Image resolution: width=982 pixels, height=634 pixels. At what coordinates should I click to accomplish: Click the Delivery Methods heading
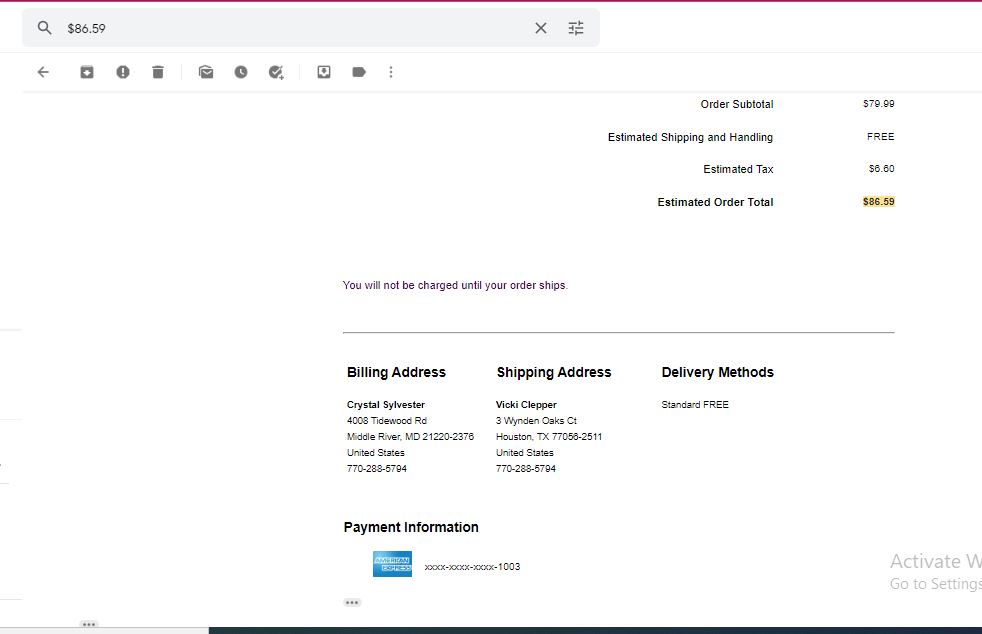pyautogui.click(x=718, y=372)
